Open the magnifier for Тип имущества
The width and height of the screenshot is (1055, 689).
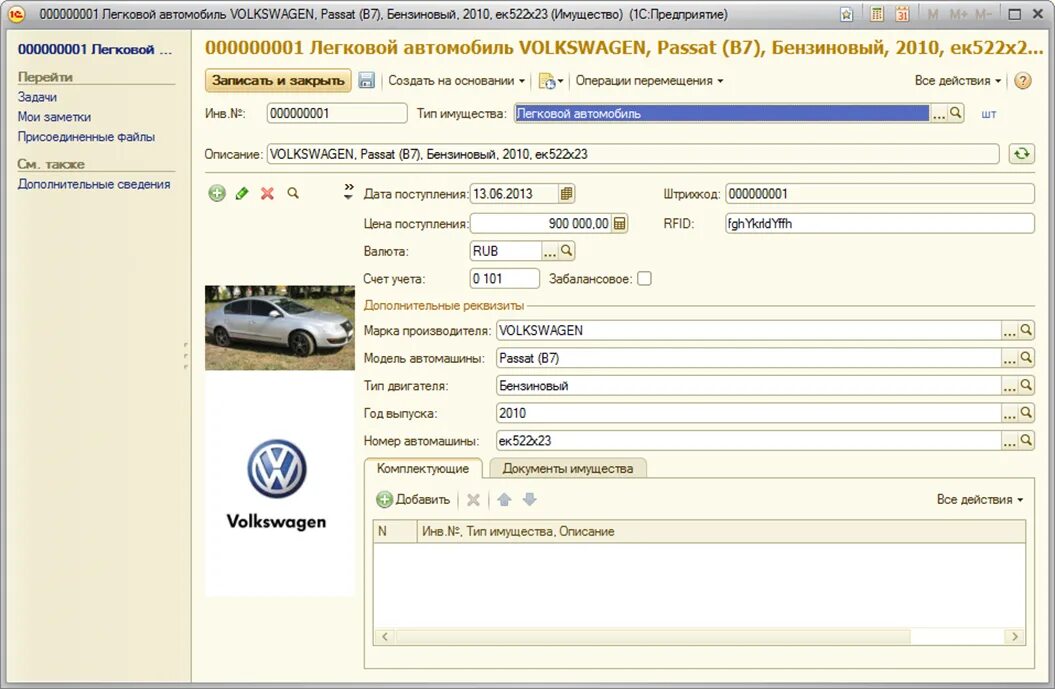(955, 113)
